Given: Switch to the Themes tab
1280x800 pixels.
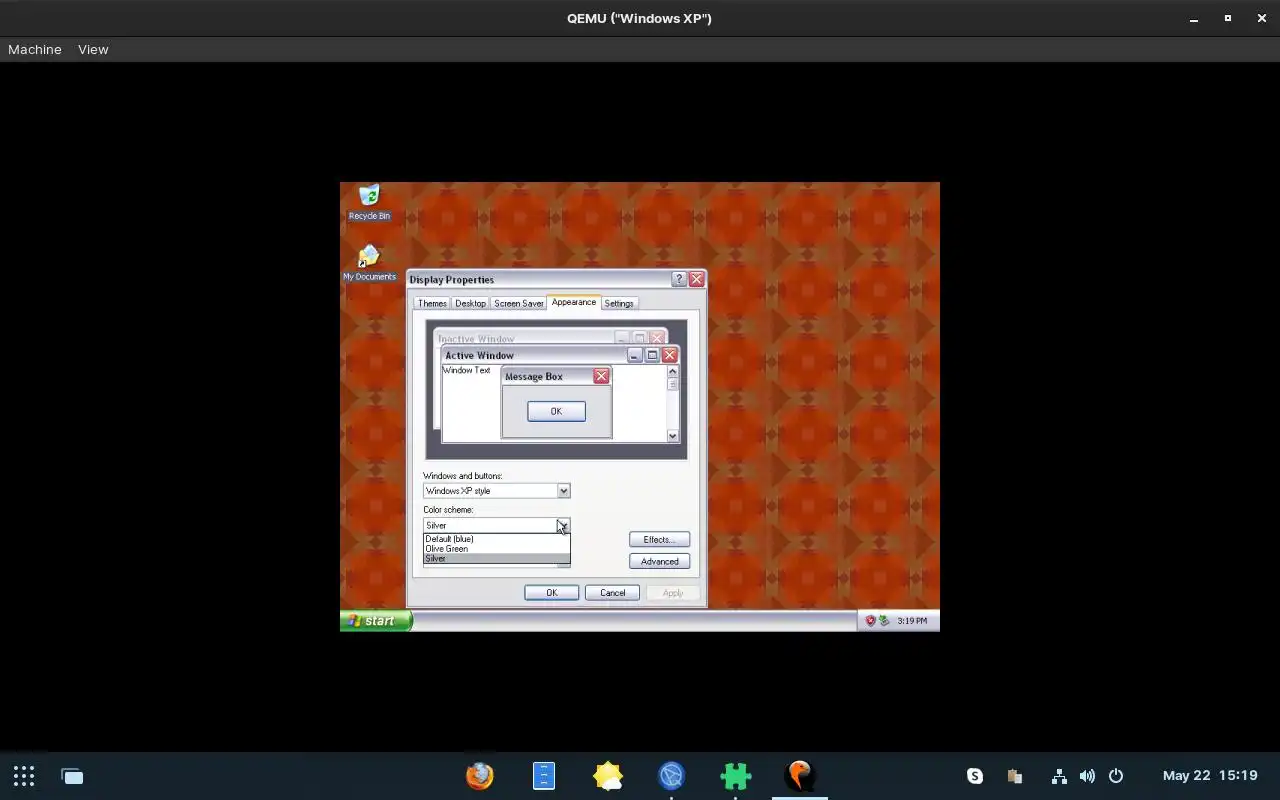Looking at the screenshot, I should 432,303.
